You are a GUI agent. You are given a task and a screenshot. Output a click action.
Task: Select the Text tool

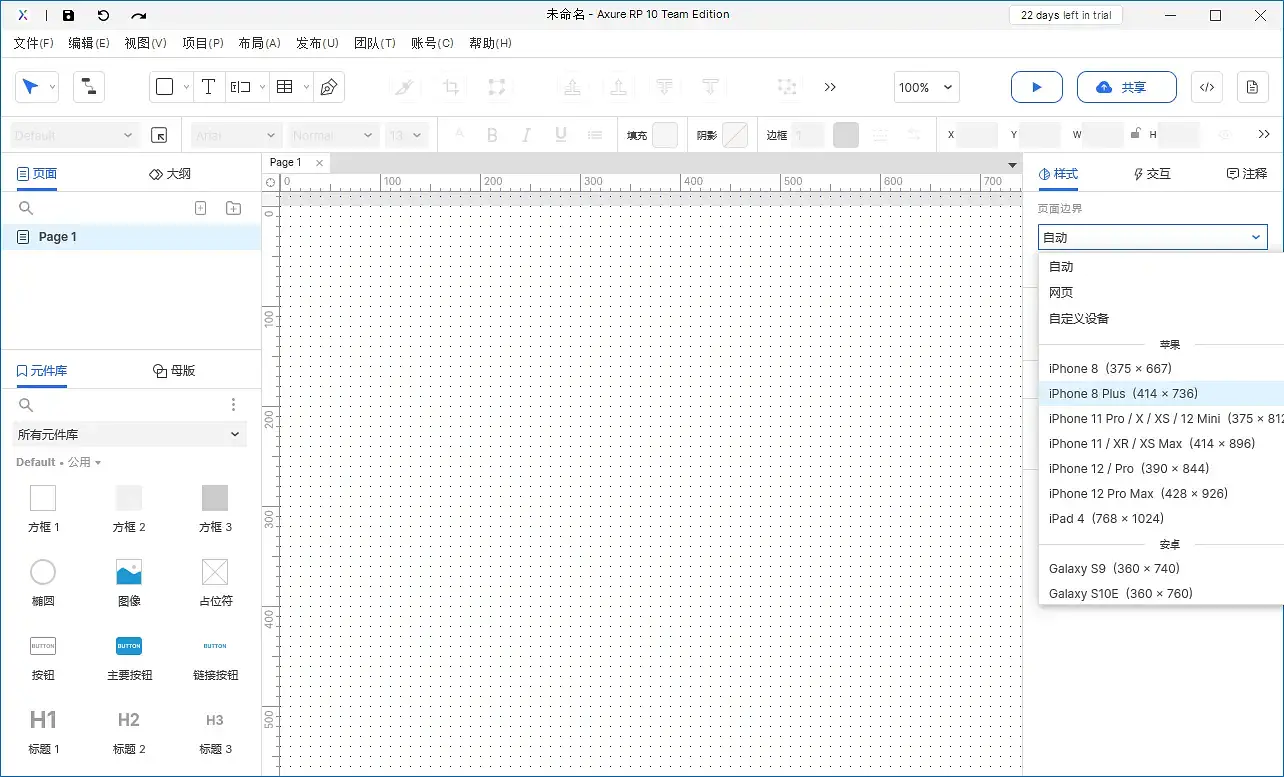[208, 87]
